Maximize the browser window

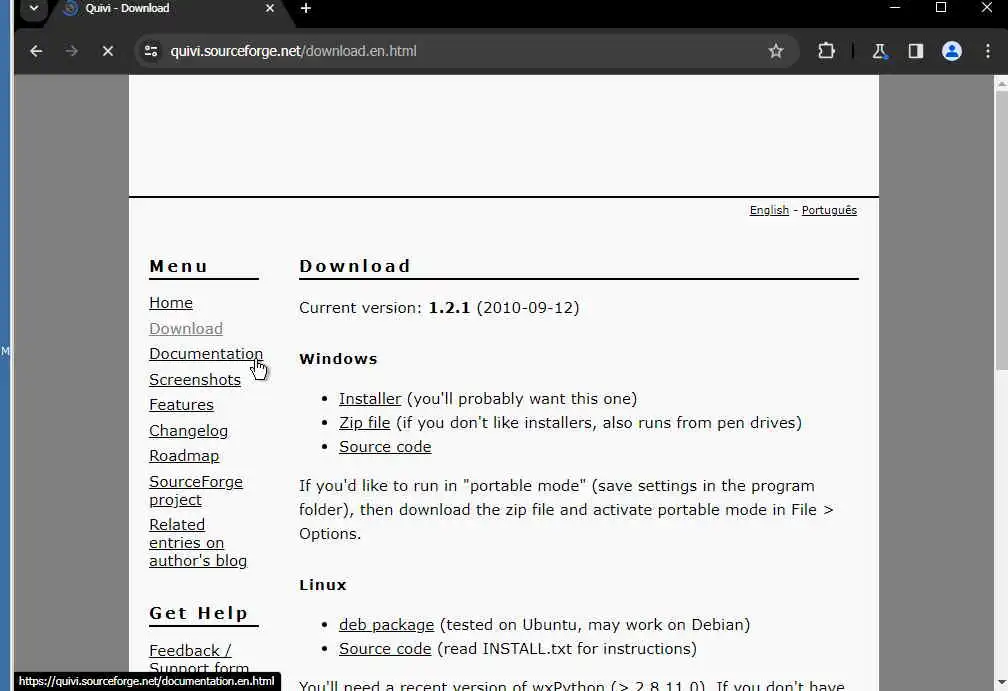click(x=940, y=8)
